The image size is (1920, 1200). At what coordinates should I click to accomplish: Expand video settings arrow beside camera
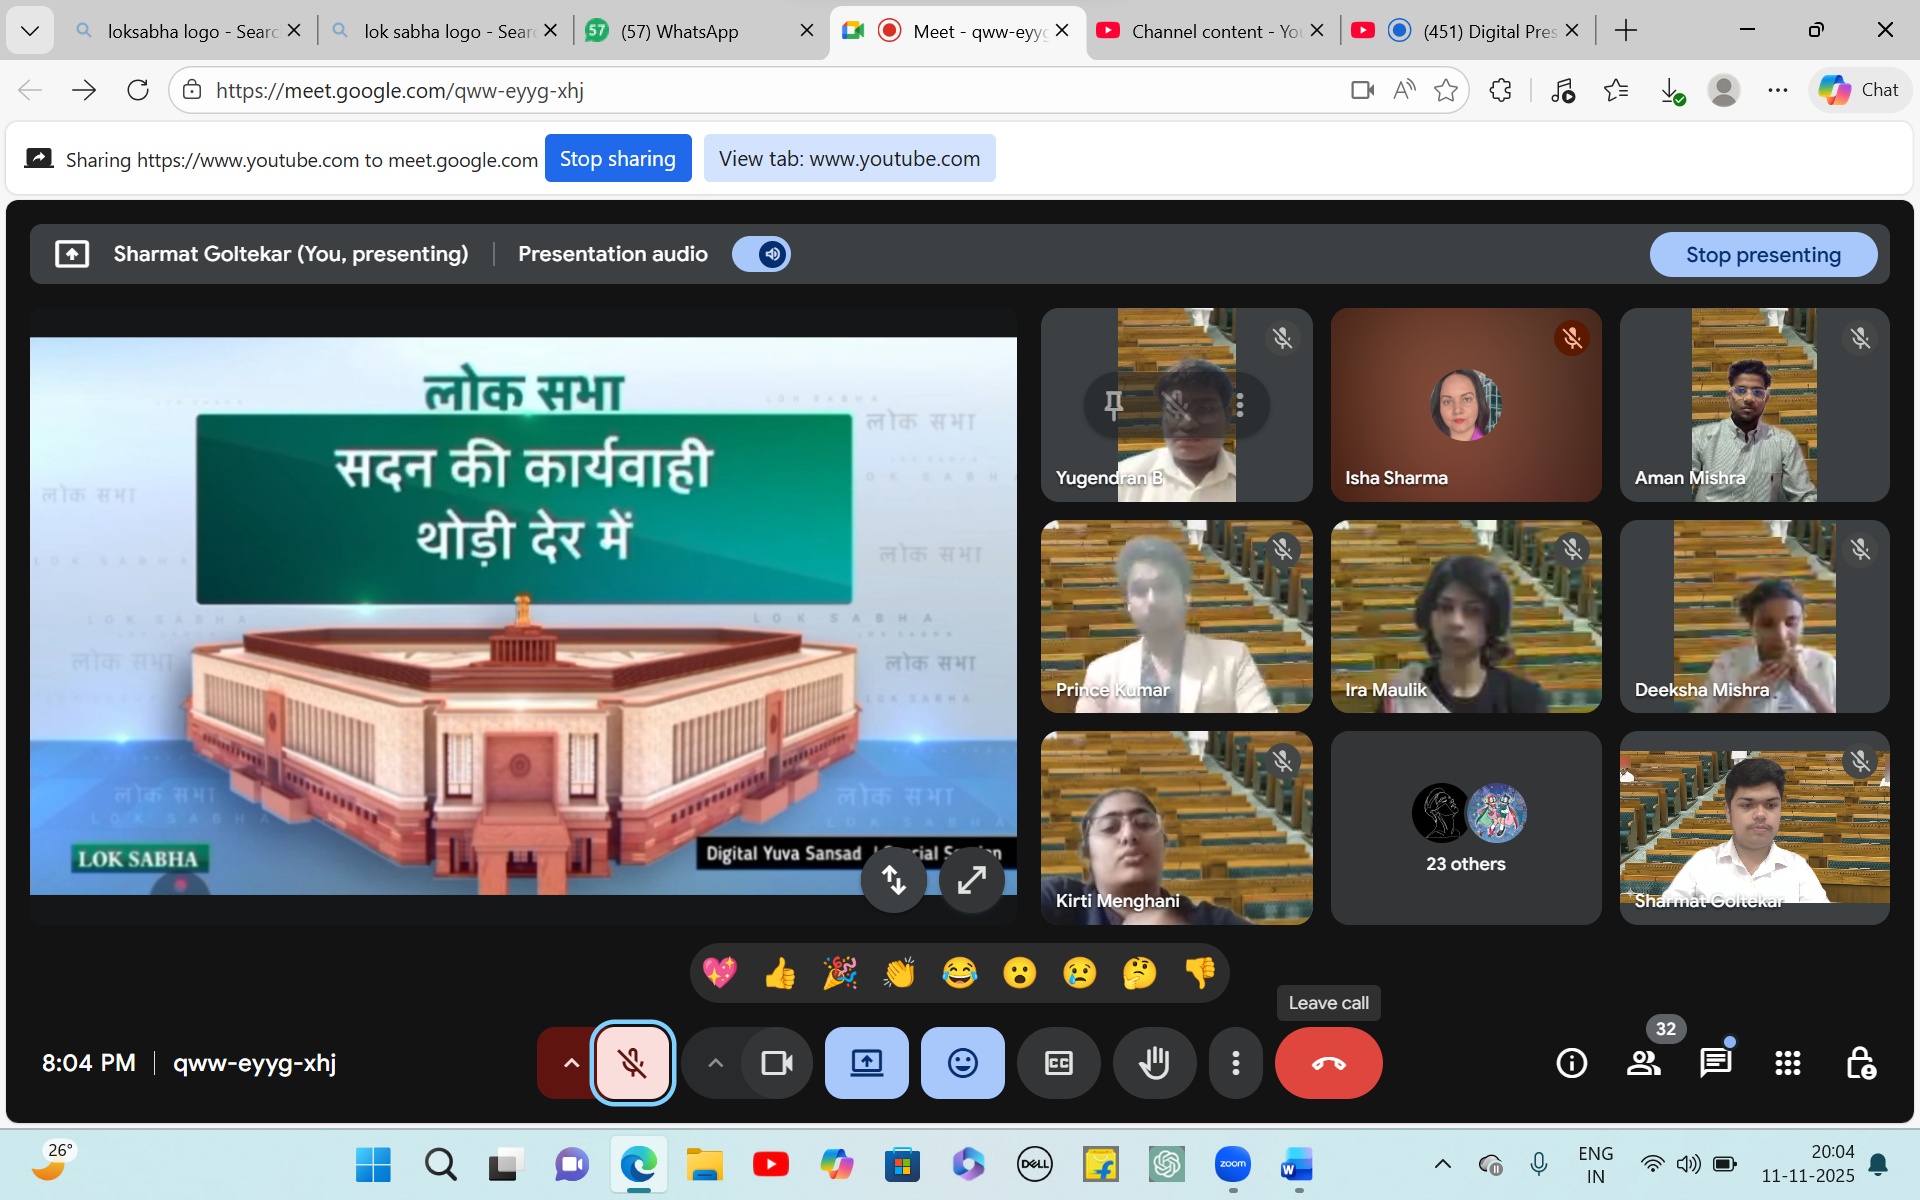coord(715,1063)
